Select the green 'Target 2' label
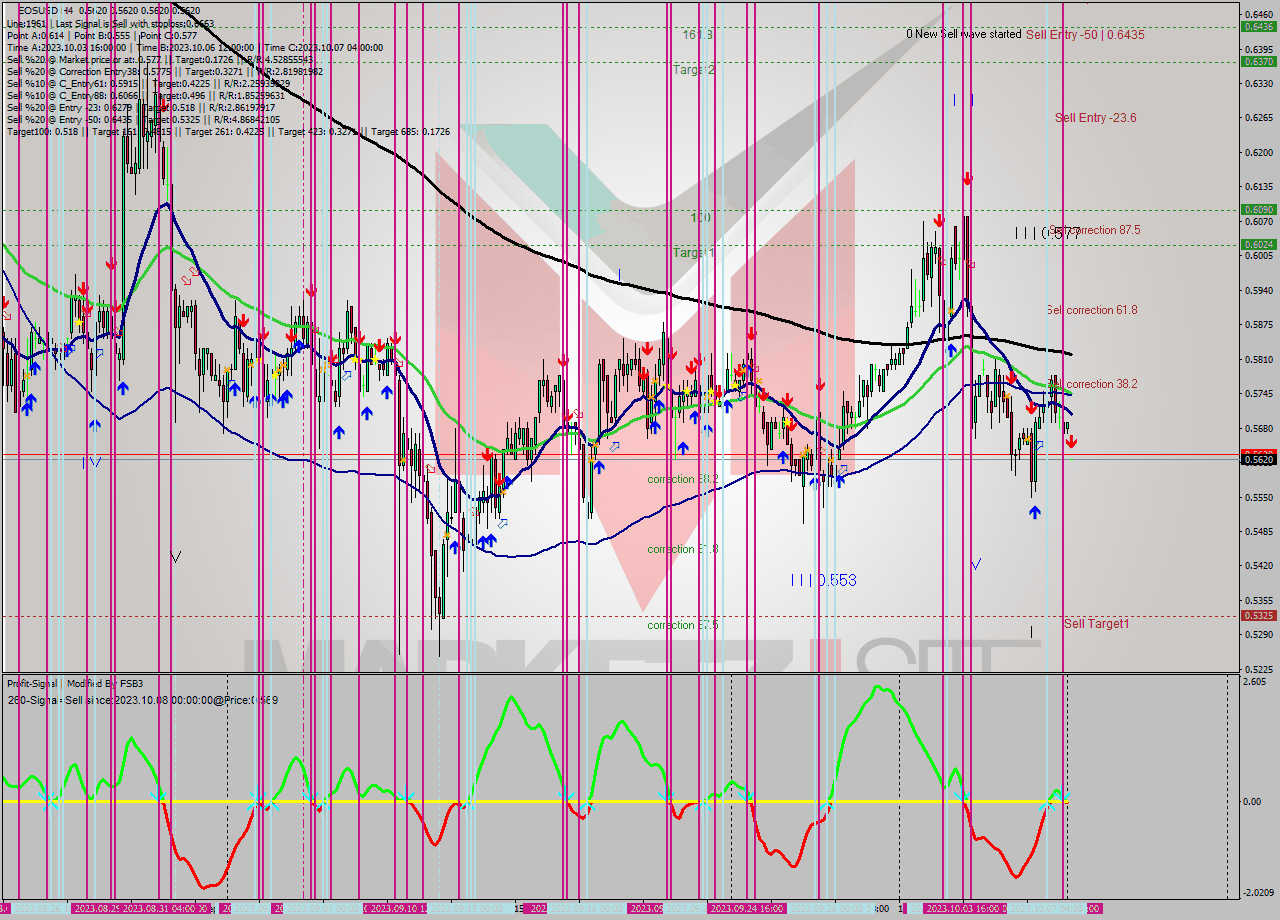The height and width of the screenshot is (920, 1280). click(x=694, y=70)
